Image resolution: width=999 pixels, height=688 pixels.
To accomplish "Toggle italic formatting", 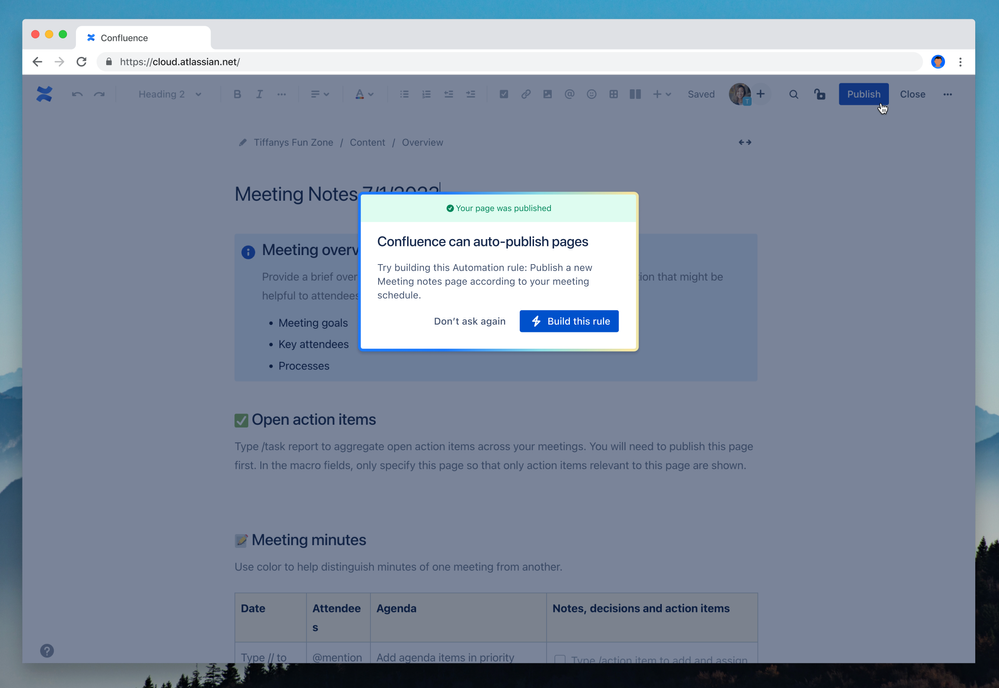I will point(259,94).
